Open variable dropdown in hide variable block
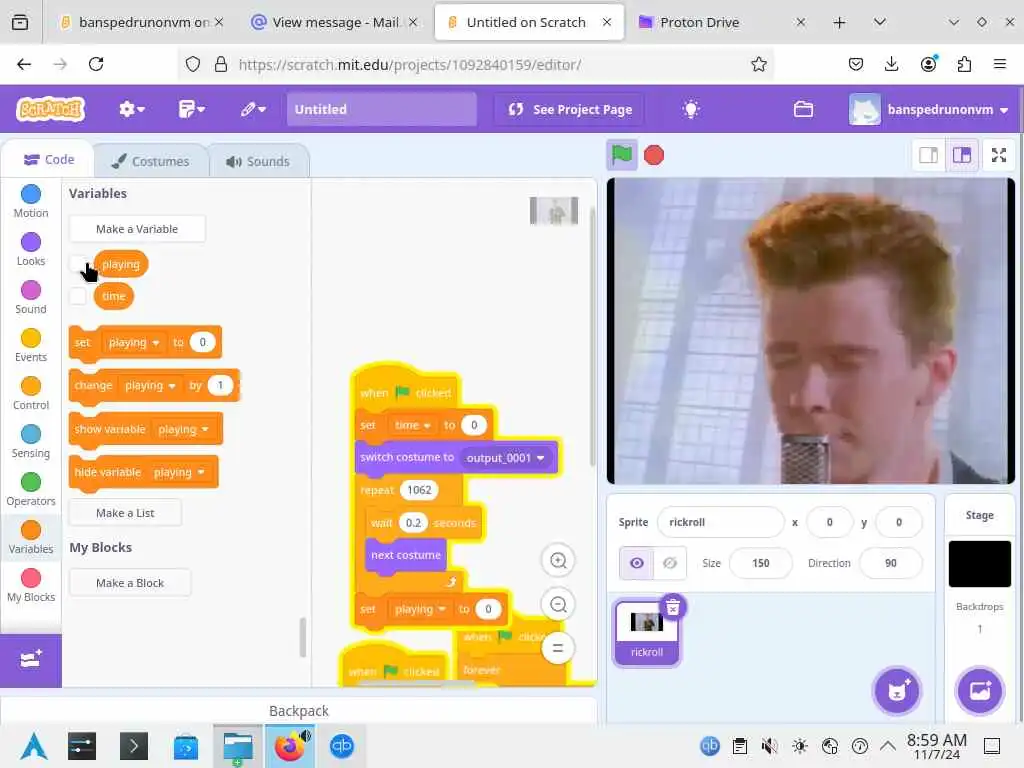Viewport: 1024px width, 768px height. point(179,472)
